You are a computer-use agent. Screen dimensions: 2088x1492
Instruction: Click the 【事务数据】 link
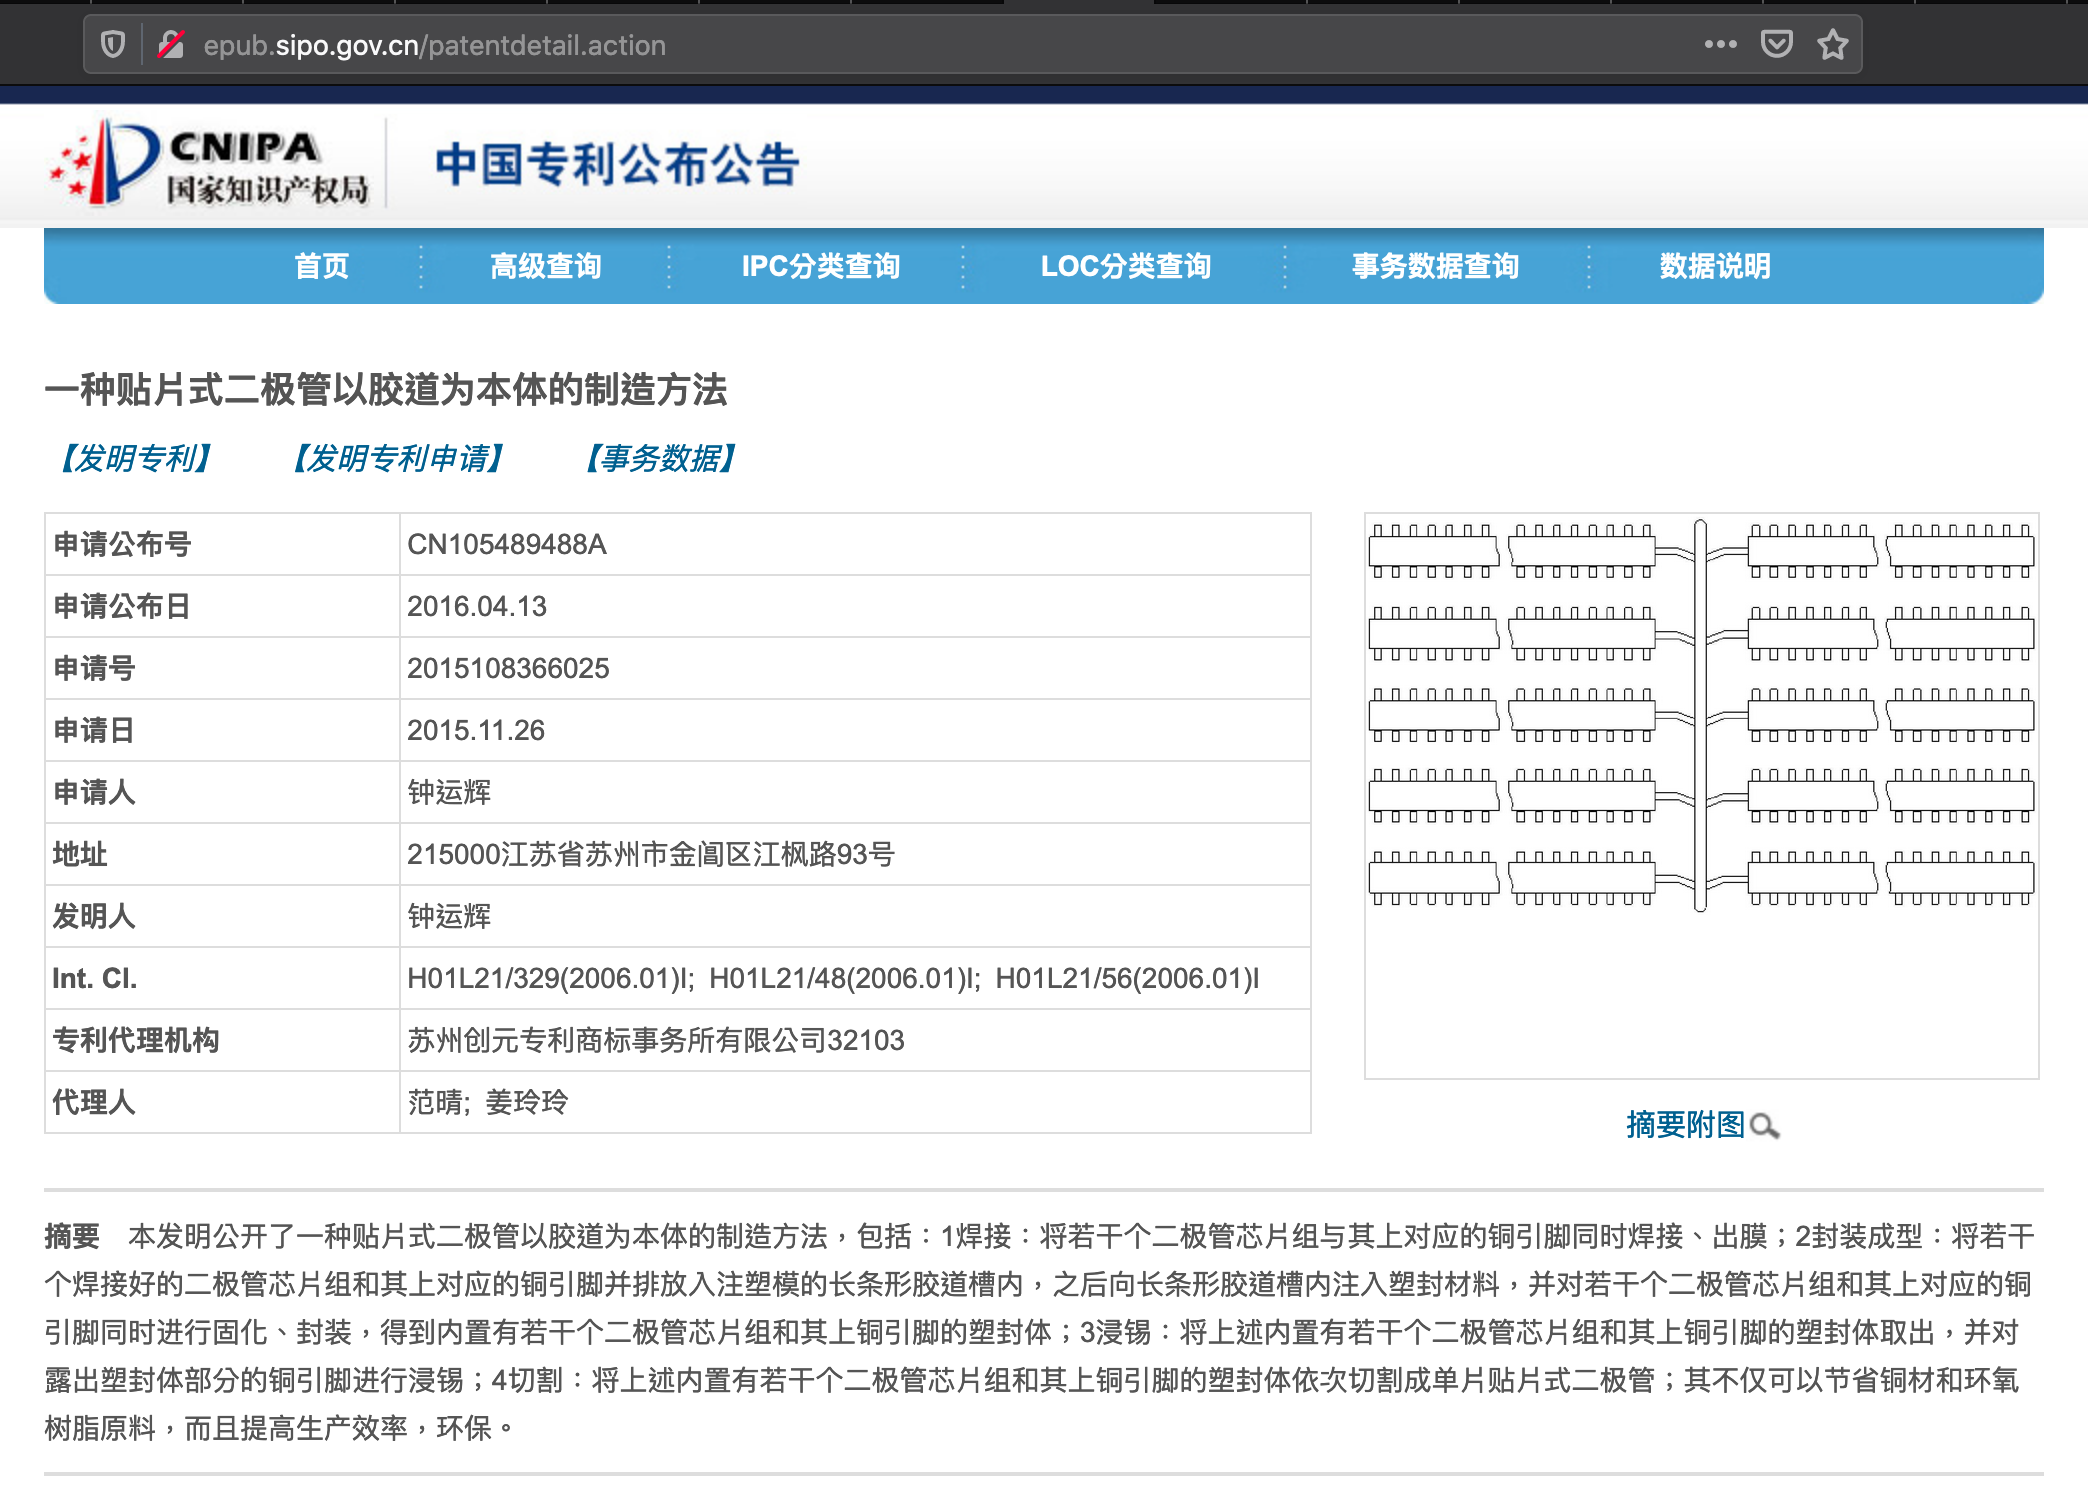661,458
